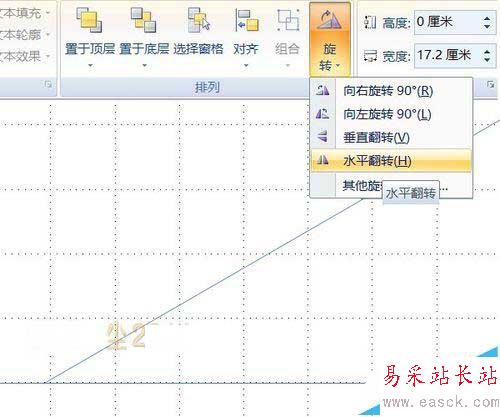The height and width of the screenshot is (417, 500).
Task: Click the Rotate (旋转) button icon
Action: pyautogui.click(x=329, y=20)
